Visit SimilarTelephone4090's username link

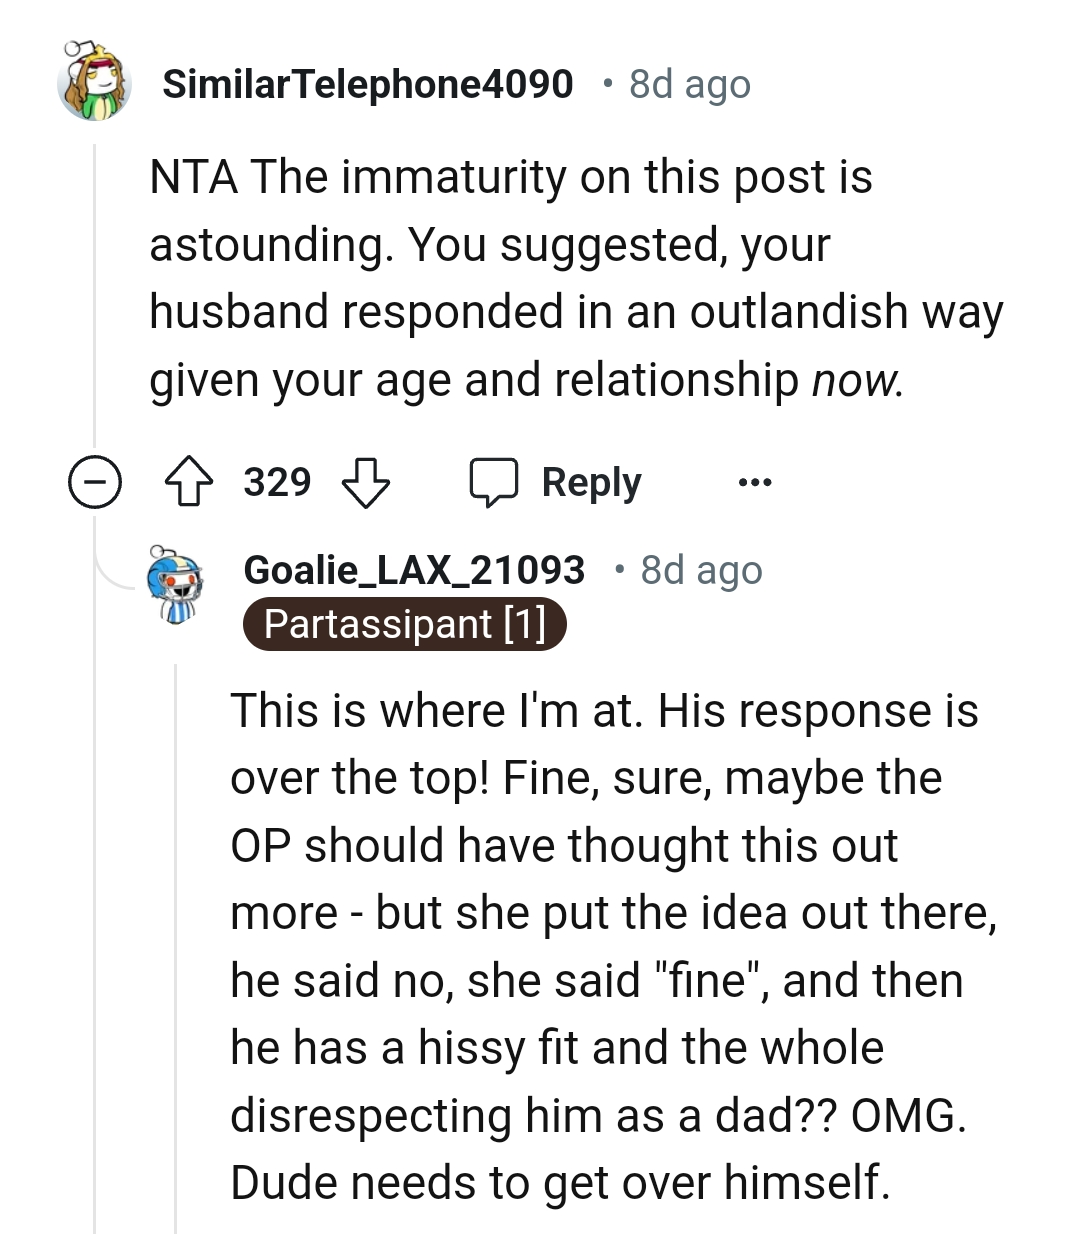coord(368,84)
